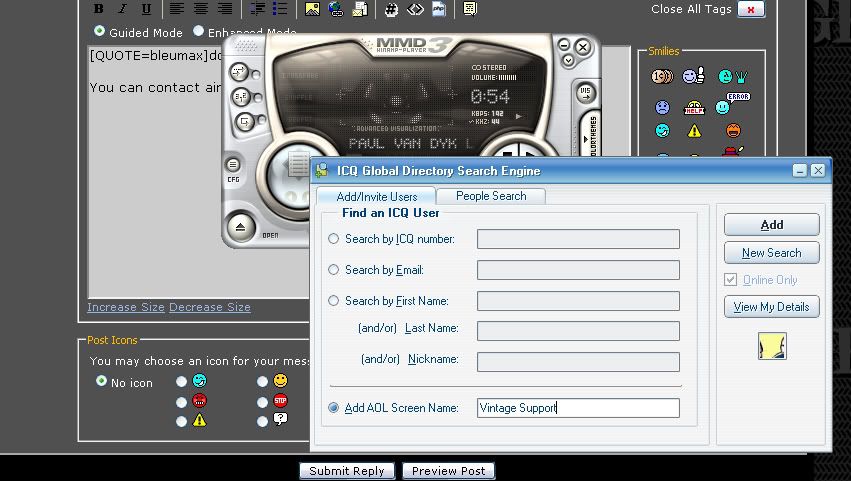Select Search by ICQ number option
The image size is (851, 481).
(x=333, y=239)
